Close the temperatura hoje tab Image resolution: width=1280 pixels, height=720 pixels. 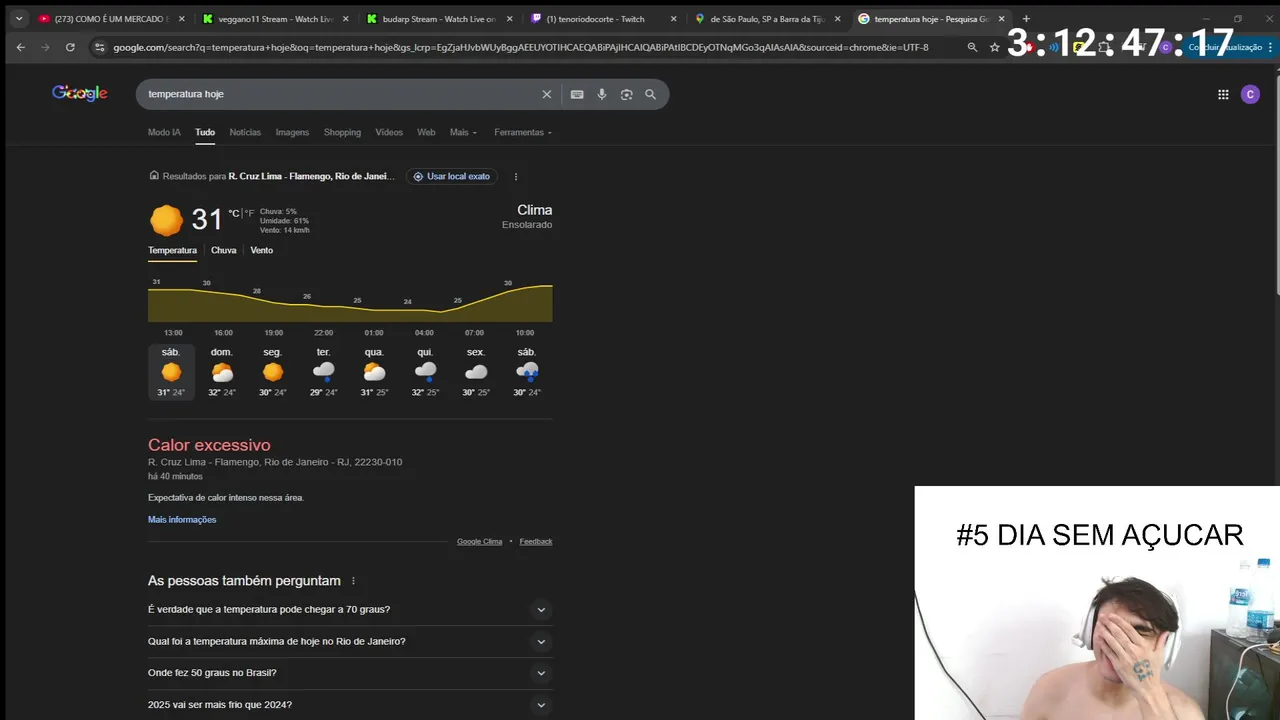click(x=1001, y=19)
